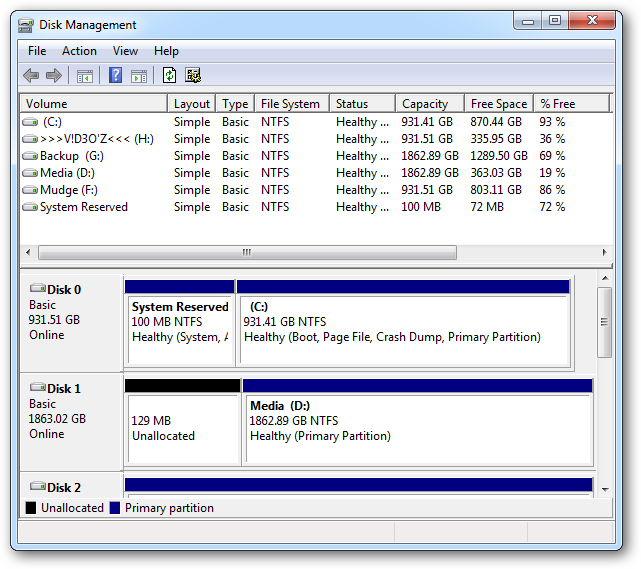Click the disk pane scroll-down arrow

pyautogui.click(x=605, y=489)
